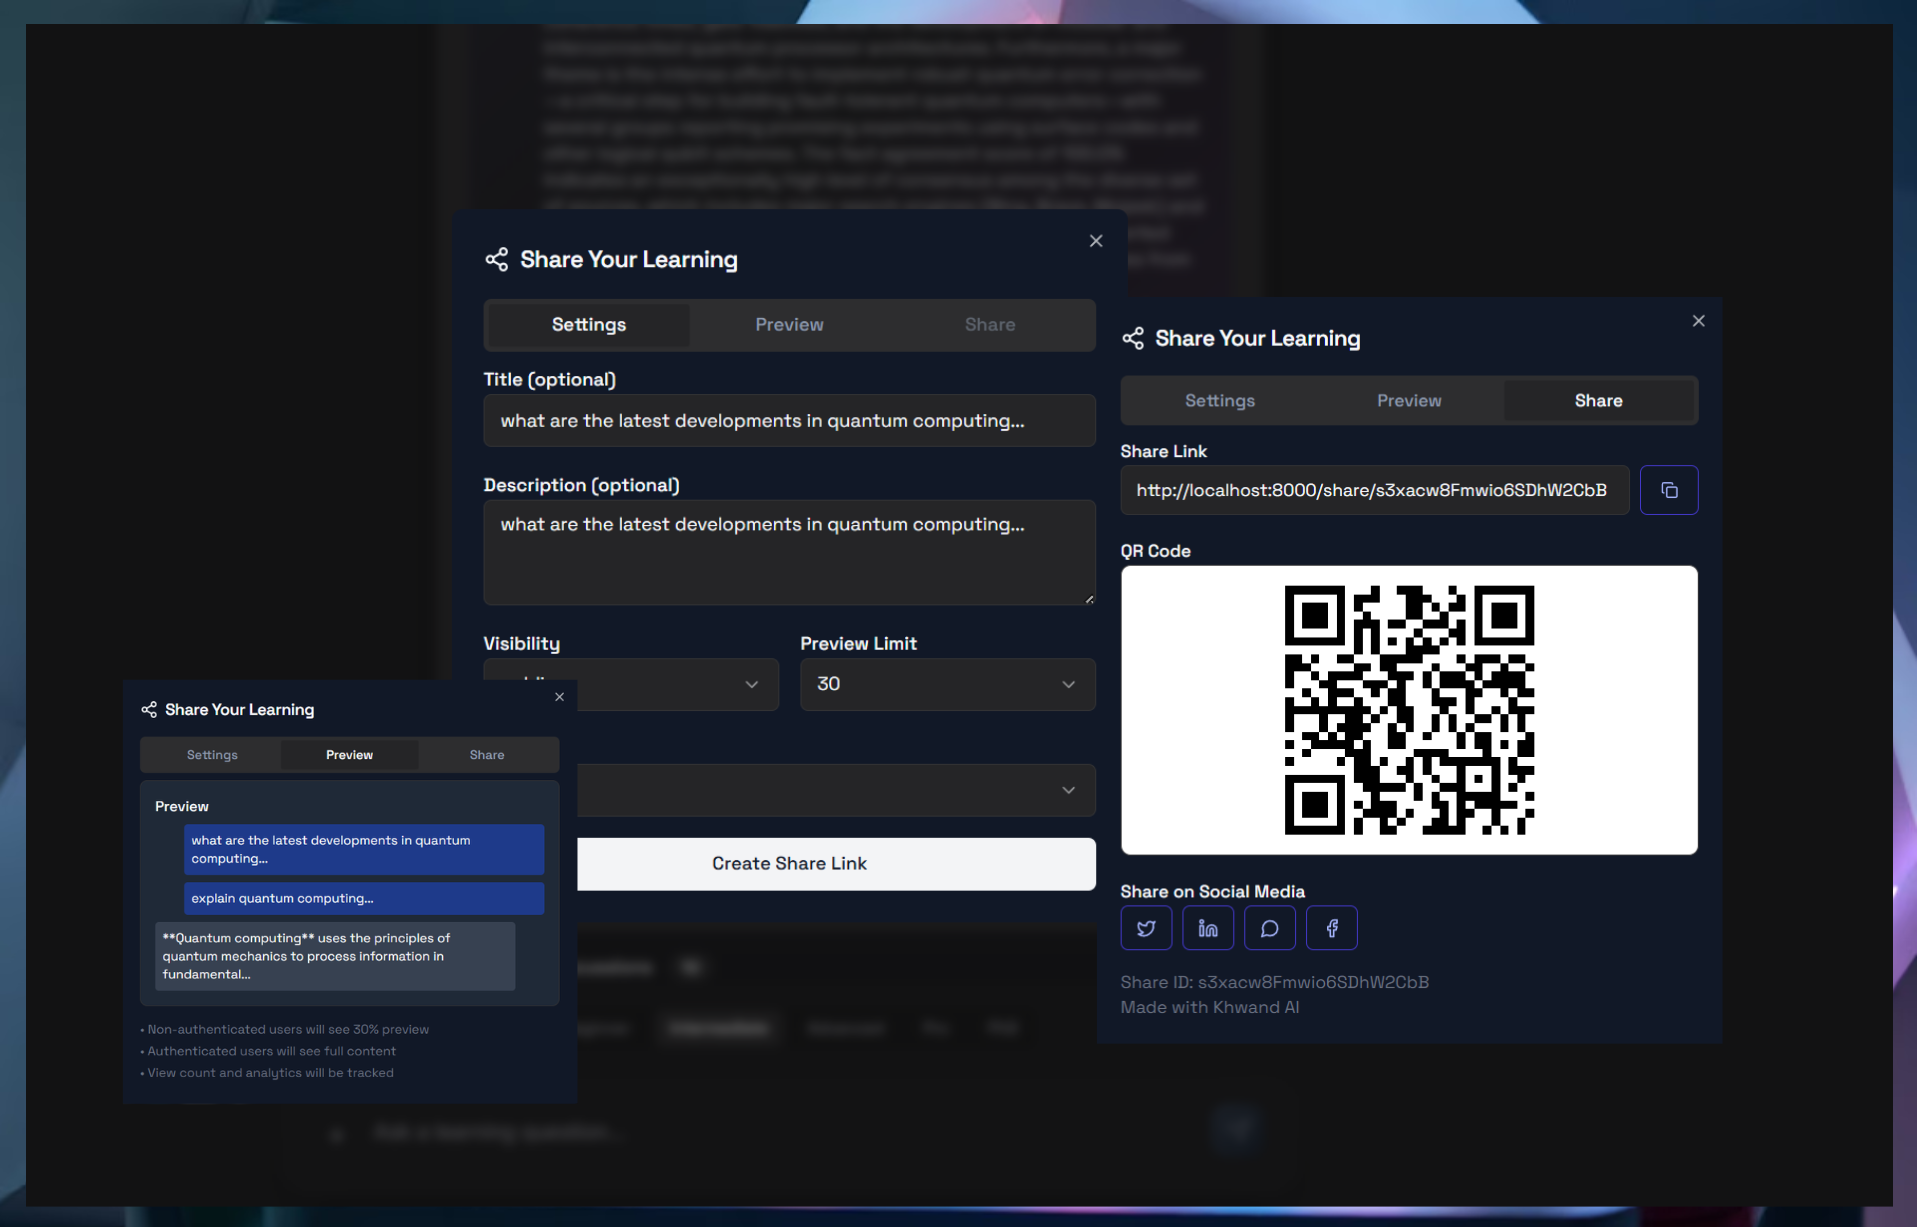Click the 'explain quantum computing' preview bubble
This screenshot has width=1917, height=1227.
coord(363,898)
